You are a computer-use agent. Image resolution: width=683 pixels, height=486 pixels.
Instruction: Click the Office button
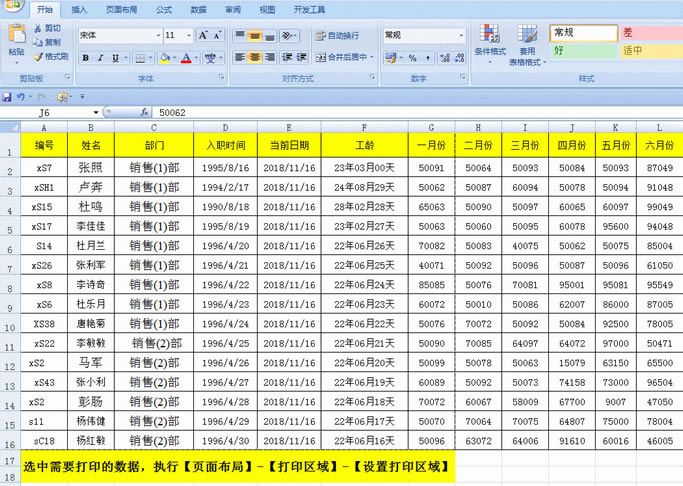click(x=12, y=6)
